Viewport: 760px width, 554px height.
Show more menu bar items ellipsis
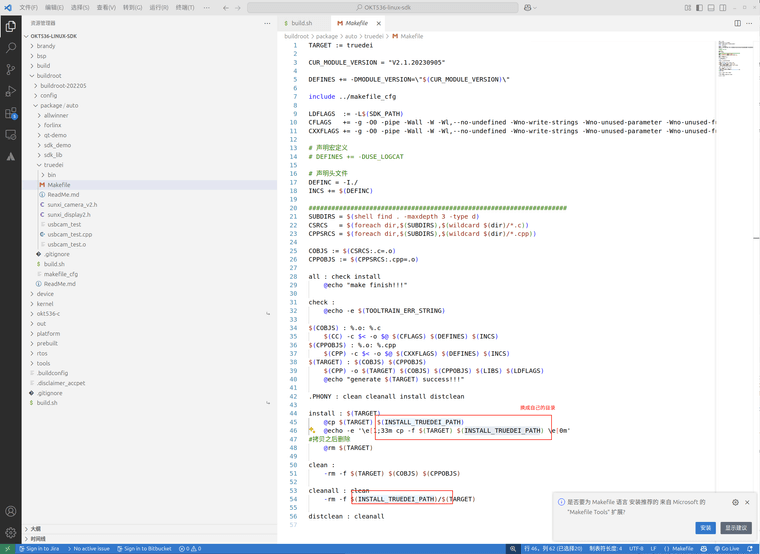pos(207,8)
